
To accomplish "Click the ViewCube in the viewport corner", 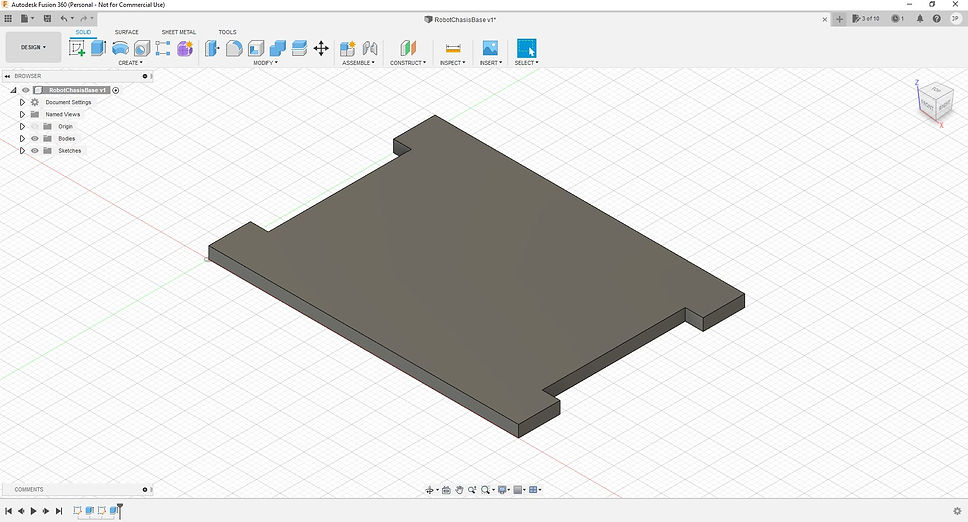I will pos(935,102).
